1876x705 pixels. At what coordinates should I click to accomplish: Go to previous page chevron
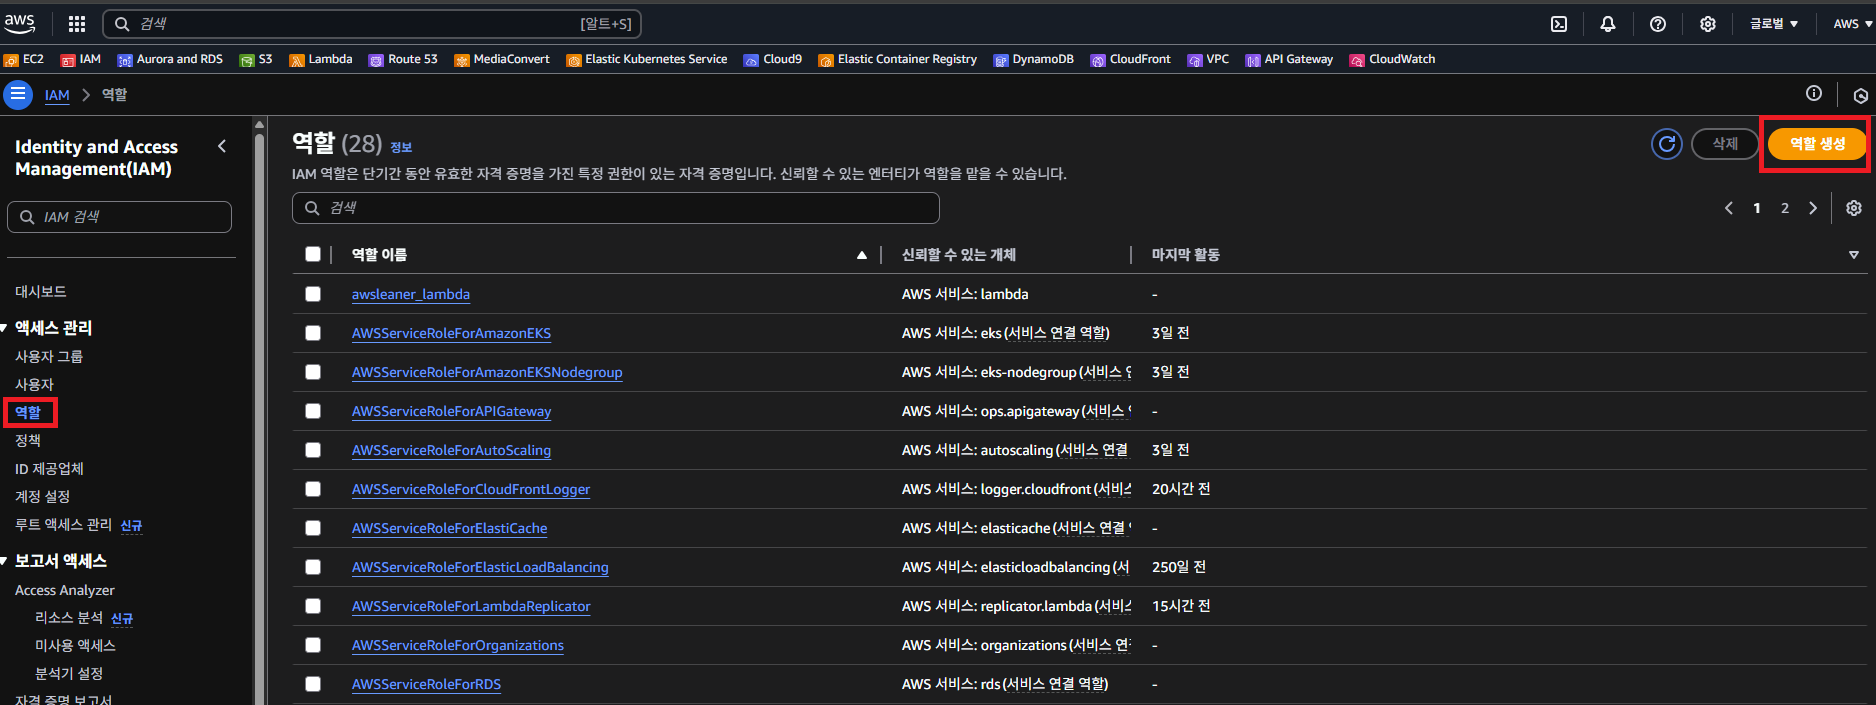[1729, 208]
